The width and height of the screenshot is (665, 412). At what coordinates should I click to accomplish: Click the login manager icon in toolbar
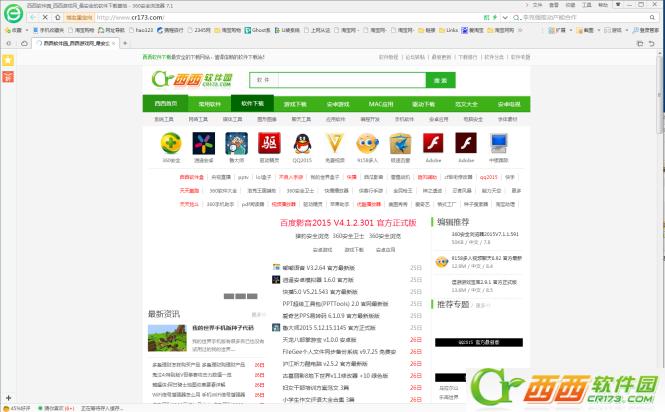635,30
